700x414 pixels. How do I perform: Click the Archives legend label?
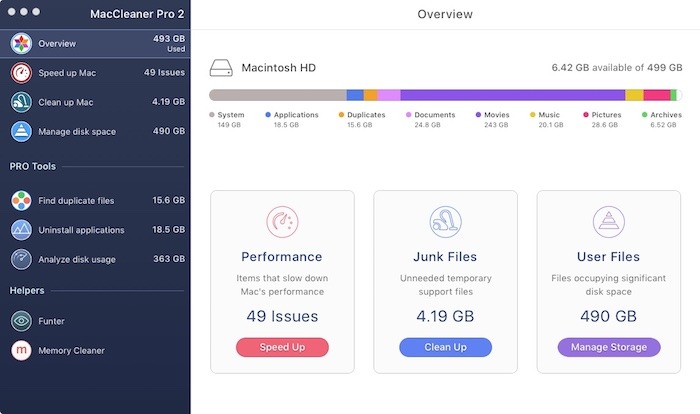(x=666, y=115)
